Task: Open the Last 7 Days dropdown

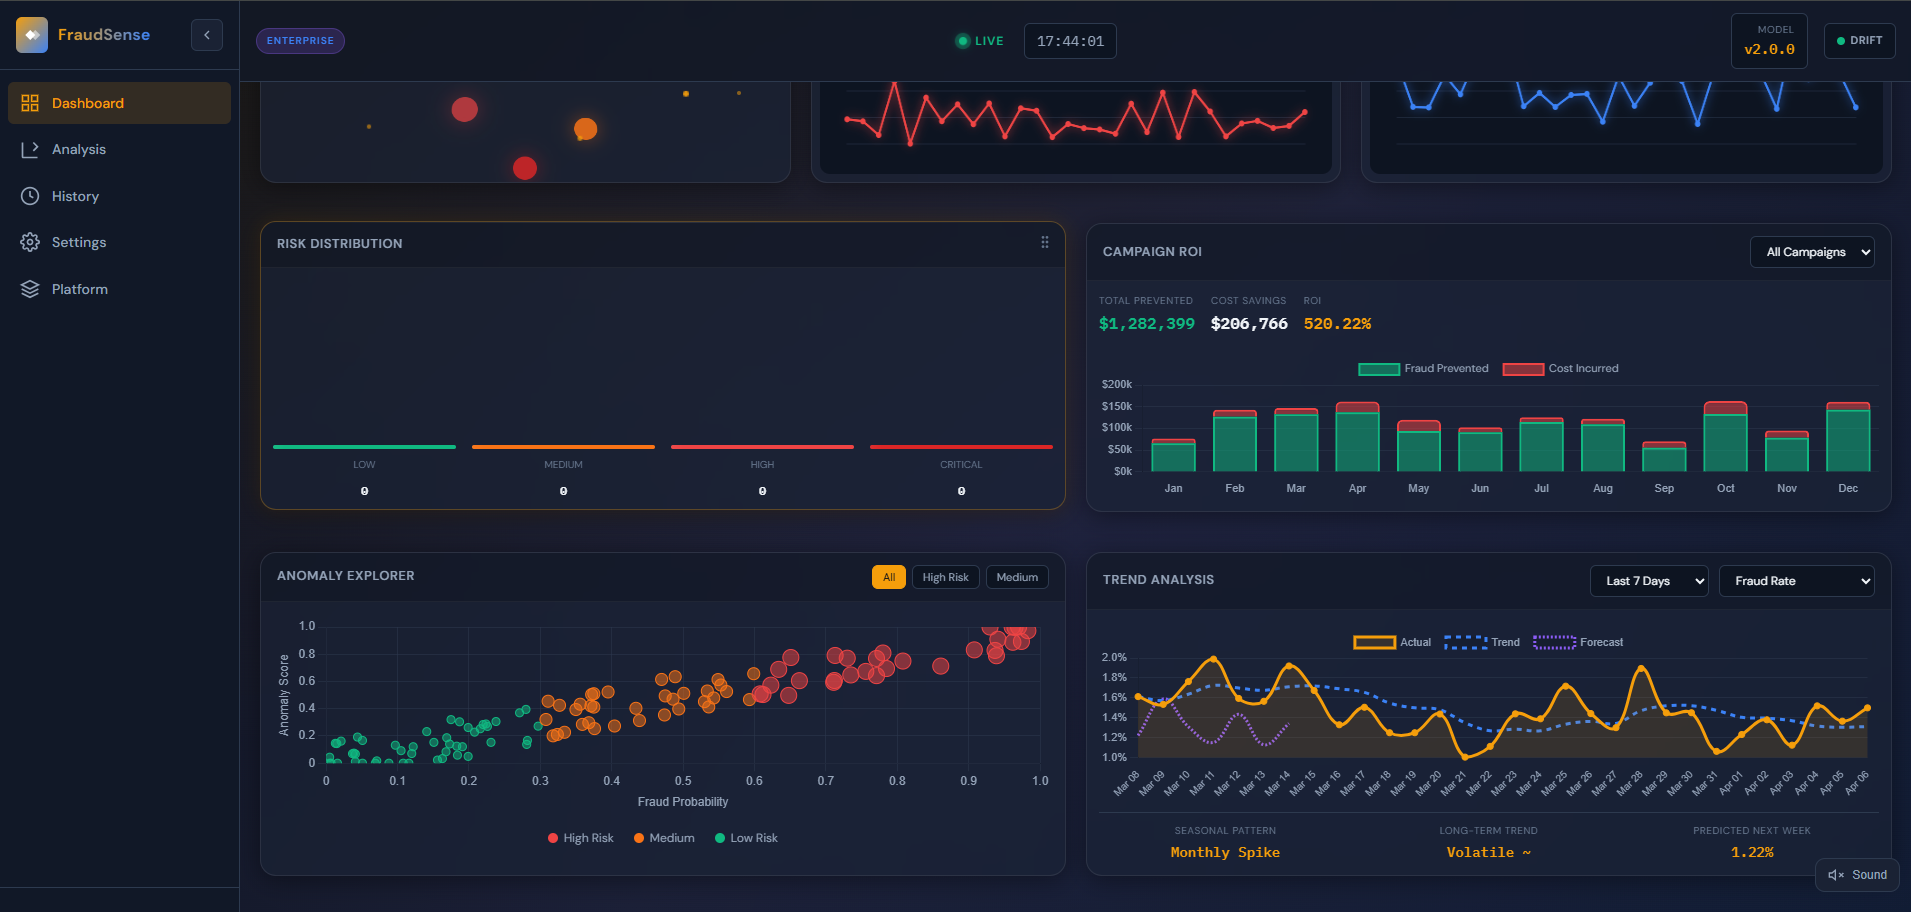Action: point(1649,581)
